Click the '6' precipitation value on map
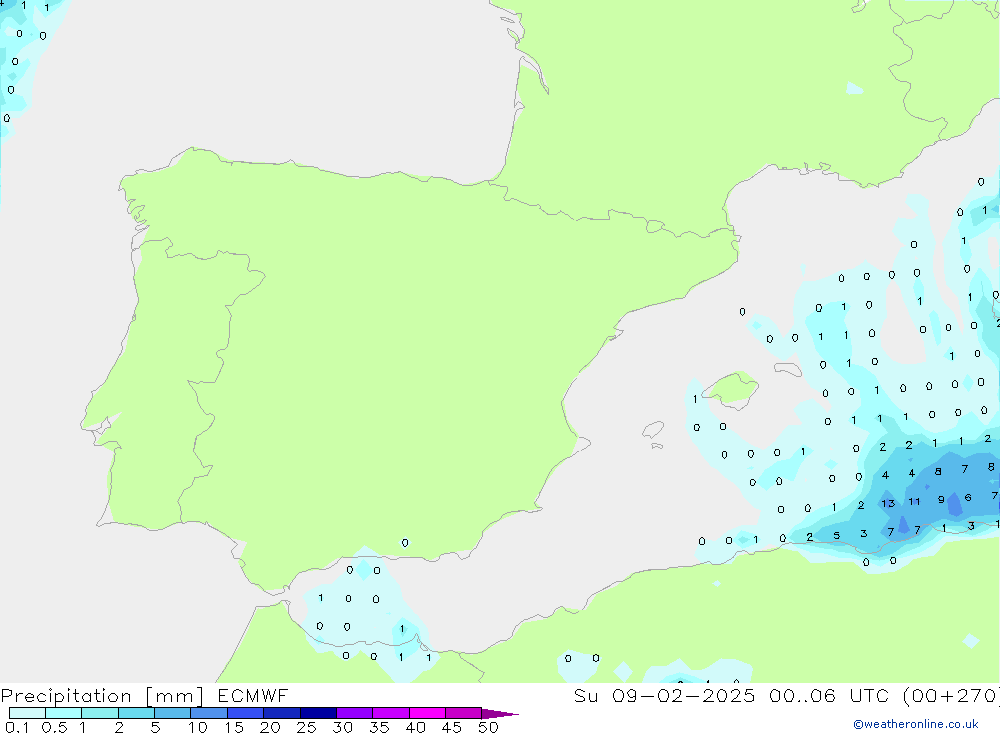 tap(968, 498)
